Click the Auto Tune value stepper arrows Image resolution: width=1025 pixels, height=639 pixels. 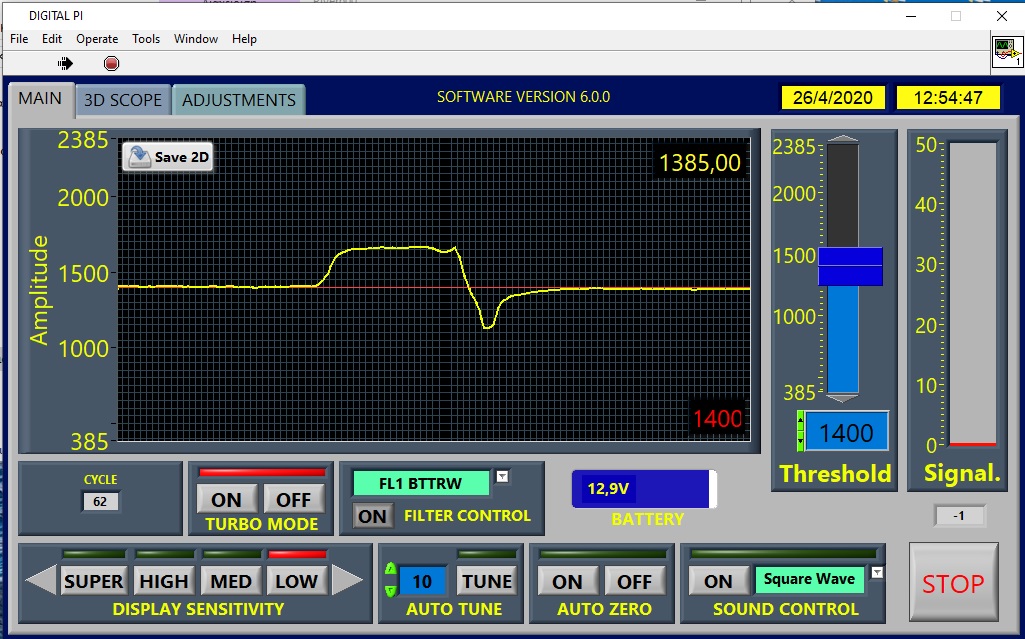[391, 580]
